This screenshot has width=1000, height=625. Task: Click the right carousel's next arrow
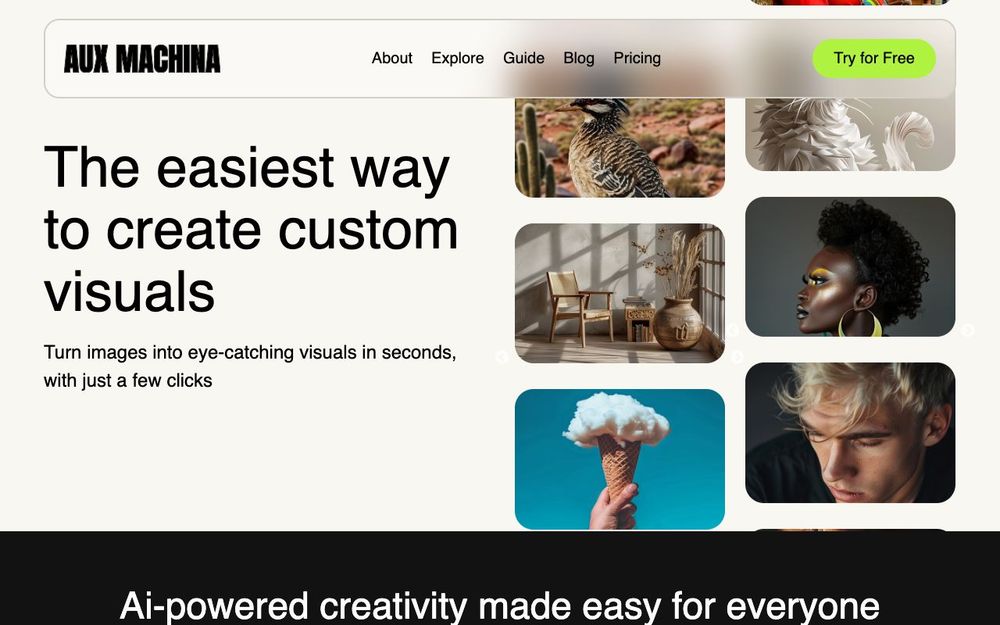967,330
